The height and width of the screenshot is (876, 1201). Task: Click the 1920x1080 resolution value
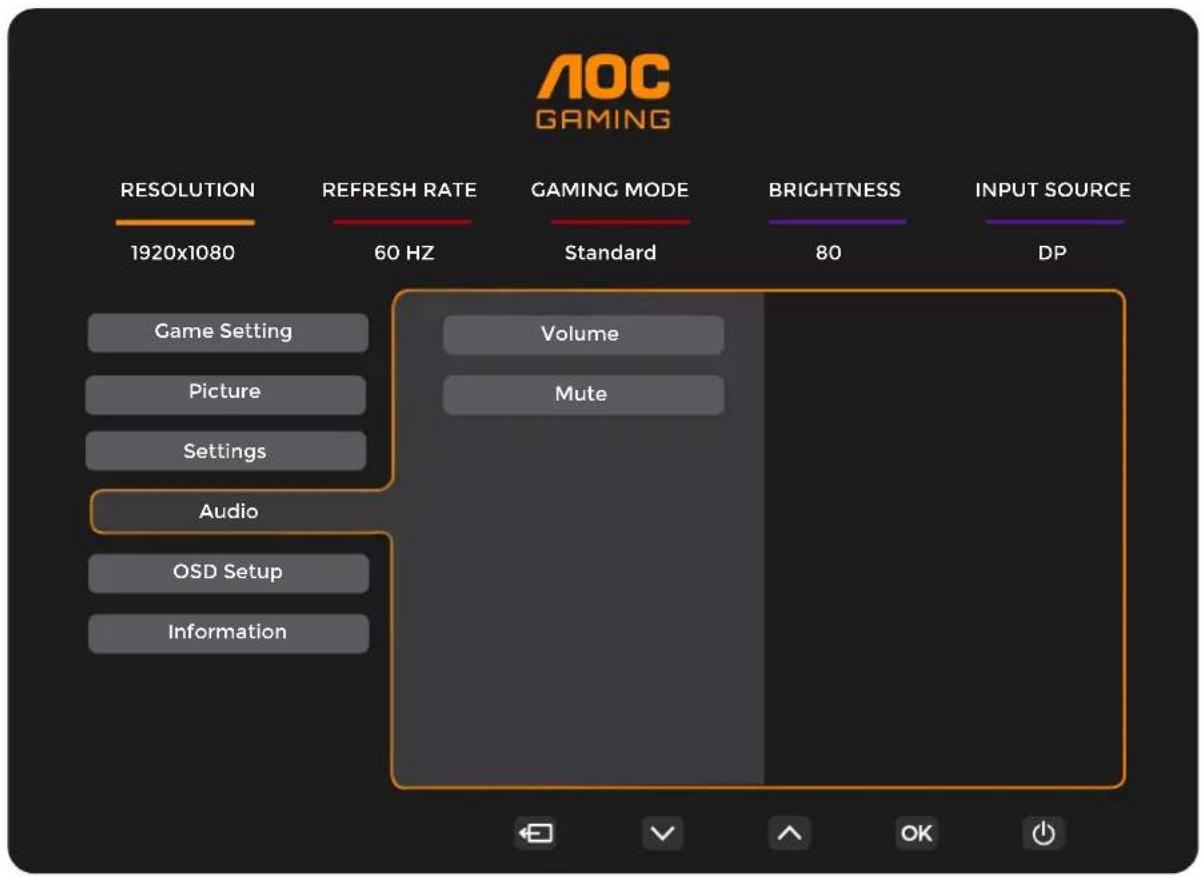183,253
